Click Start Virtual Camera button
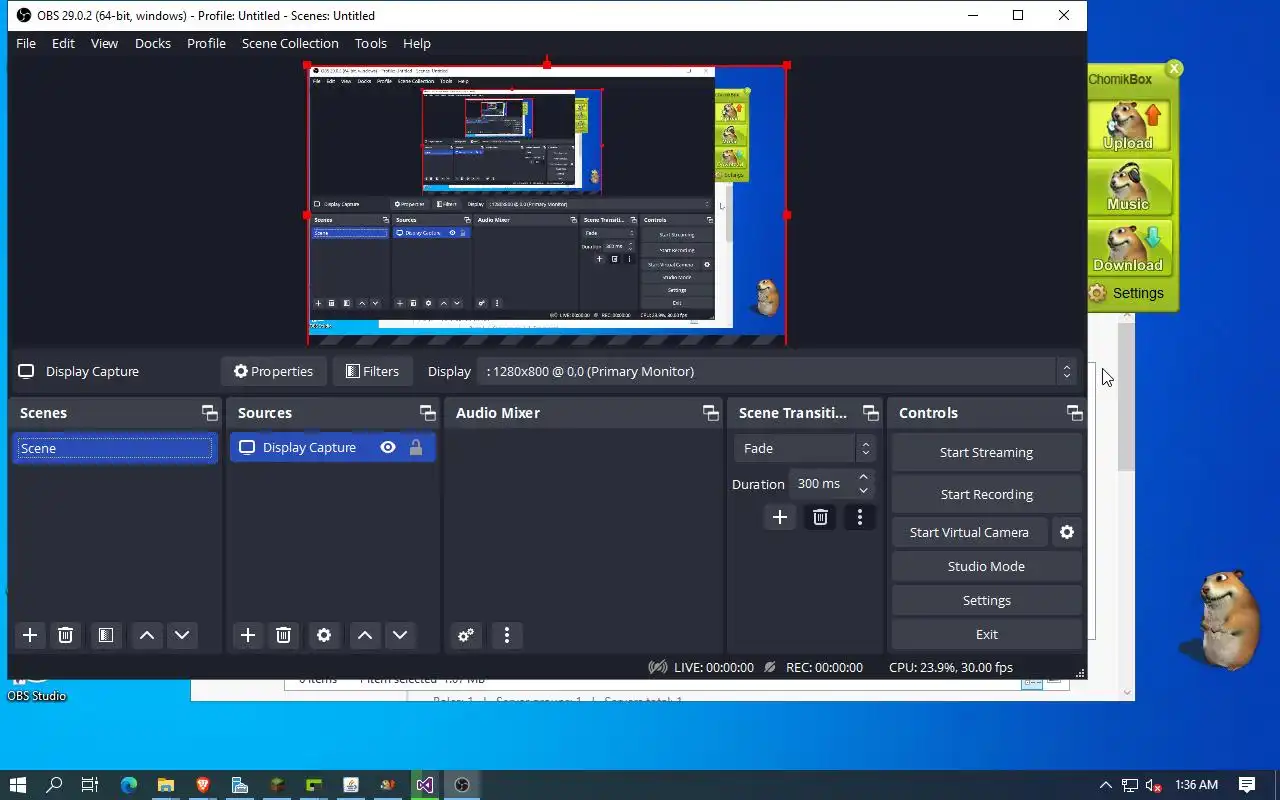This screenshot has height=800, width=1280. [969, 532]
